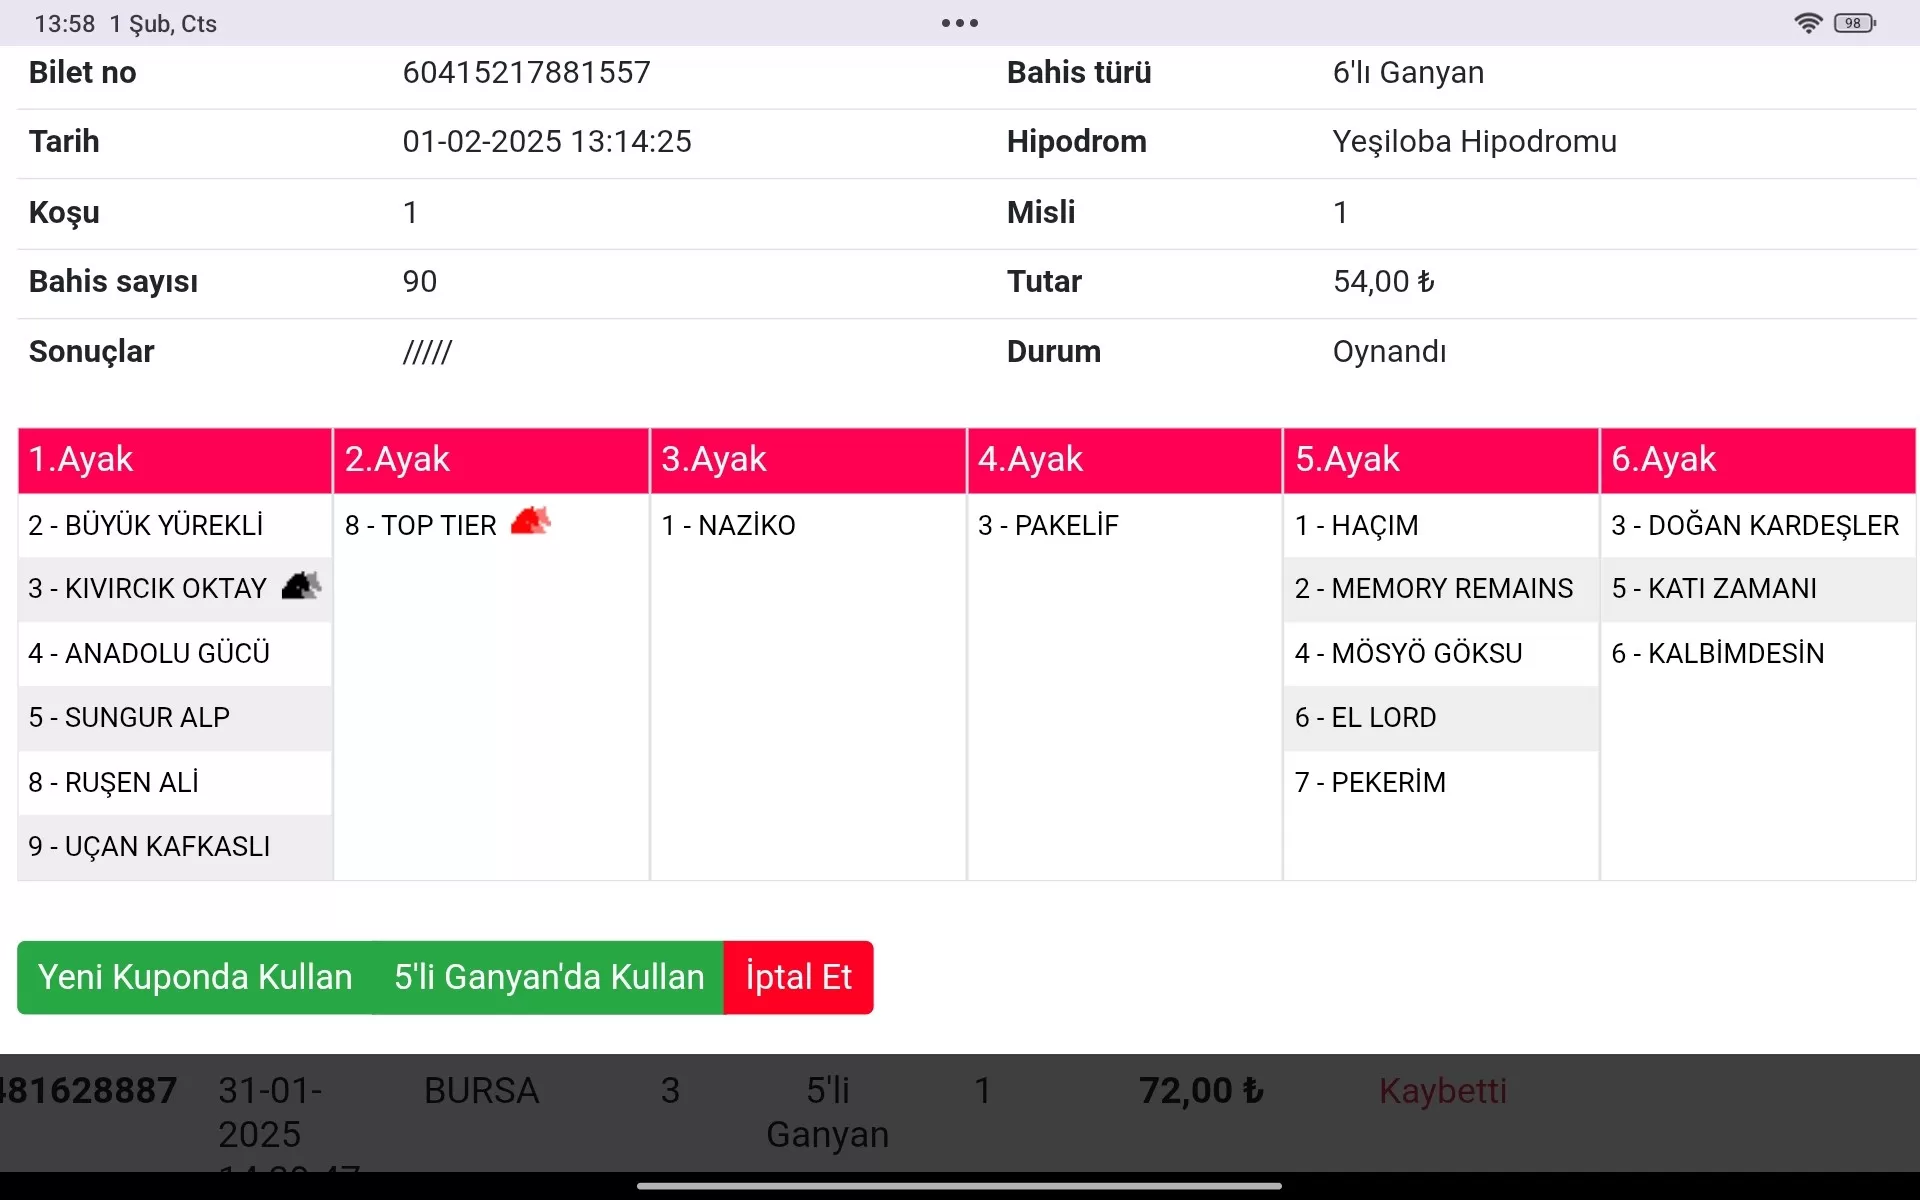
Task: Tap the home indicator bar at bottom
Action: [x=959, y=1186]
